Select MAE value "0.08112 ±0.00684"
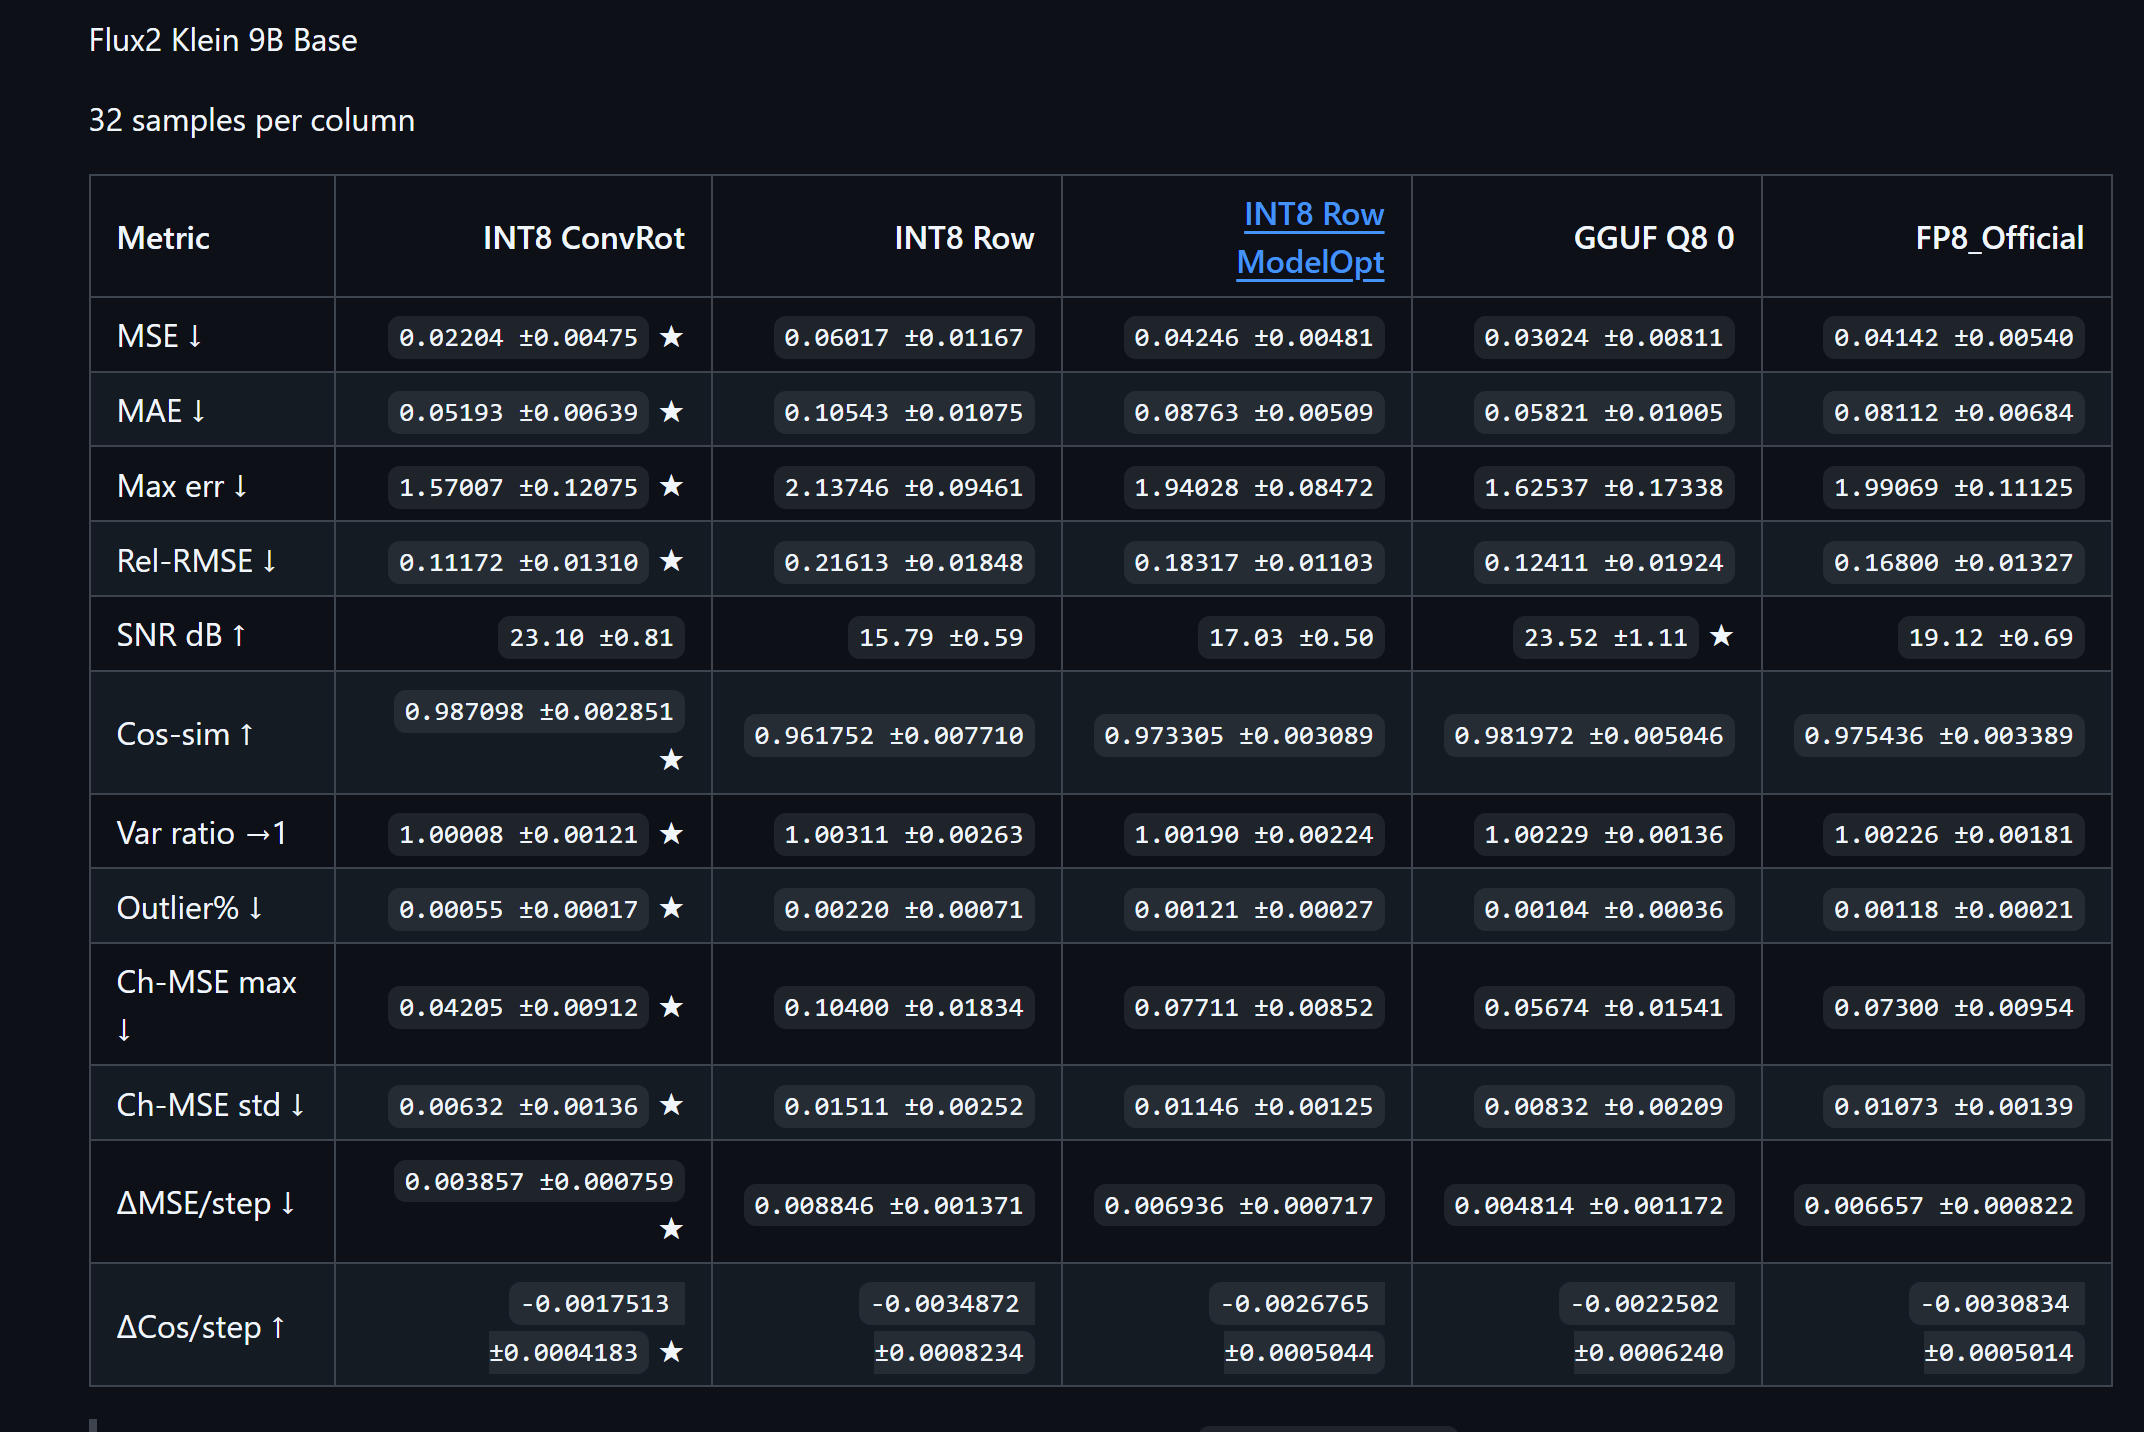 (x=1954, y=413)
